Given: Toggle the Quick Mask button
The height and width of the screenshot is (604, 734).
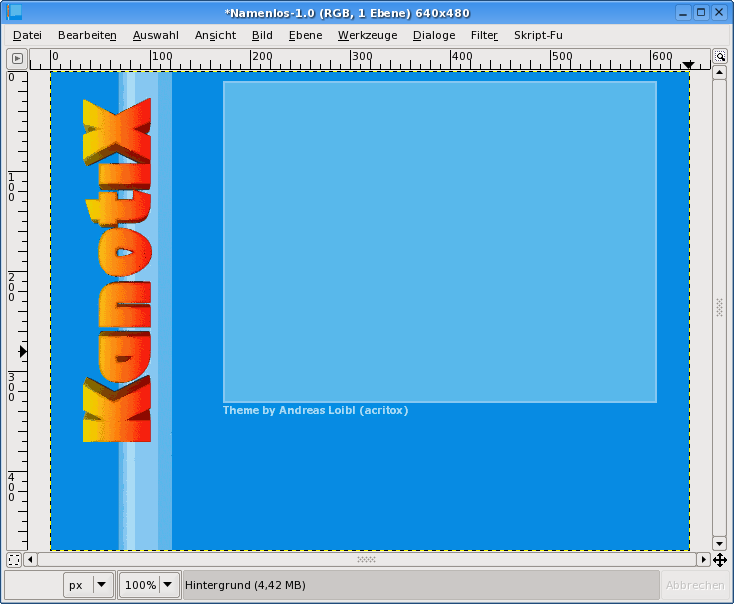Looking at the screenshot, I should coord(14,560).
